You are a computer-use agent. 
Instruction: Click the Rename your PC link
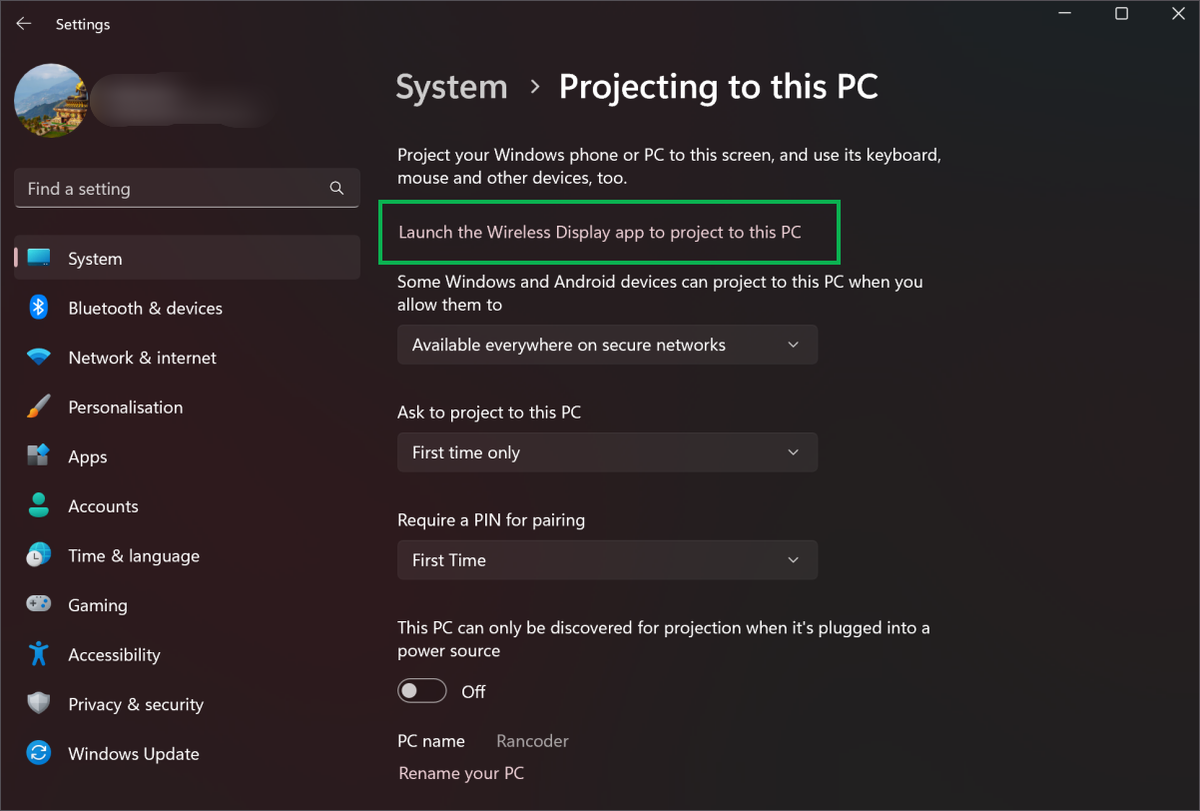click(x=461, y=772)
